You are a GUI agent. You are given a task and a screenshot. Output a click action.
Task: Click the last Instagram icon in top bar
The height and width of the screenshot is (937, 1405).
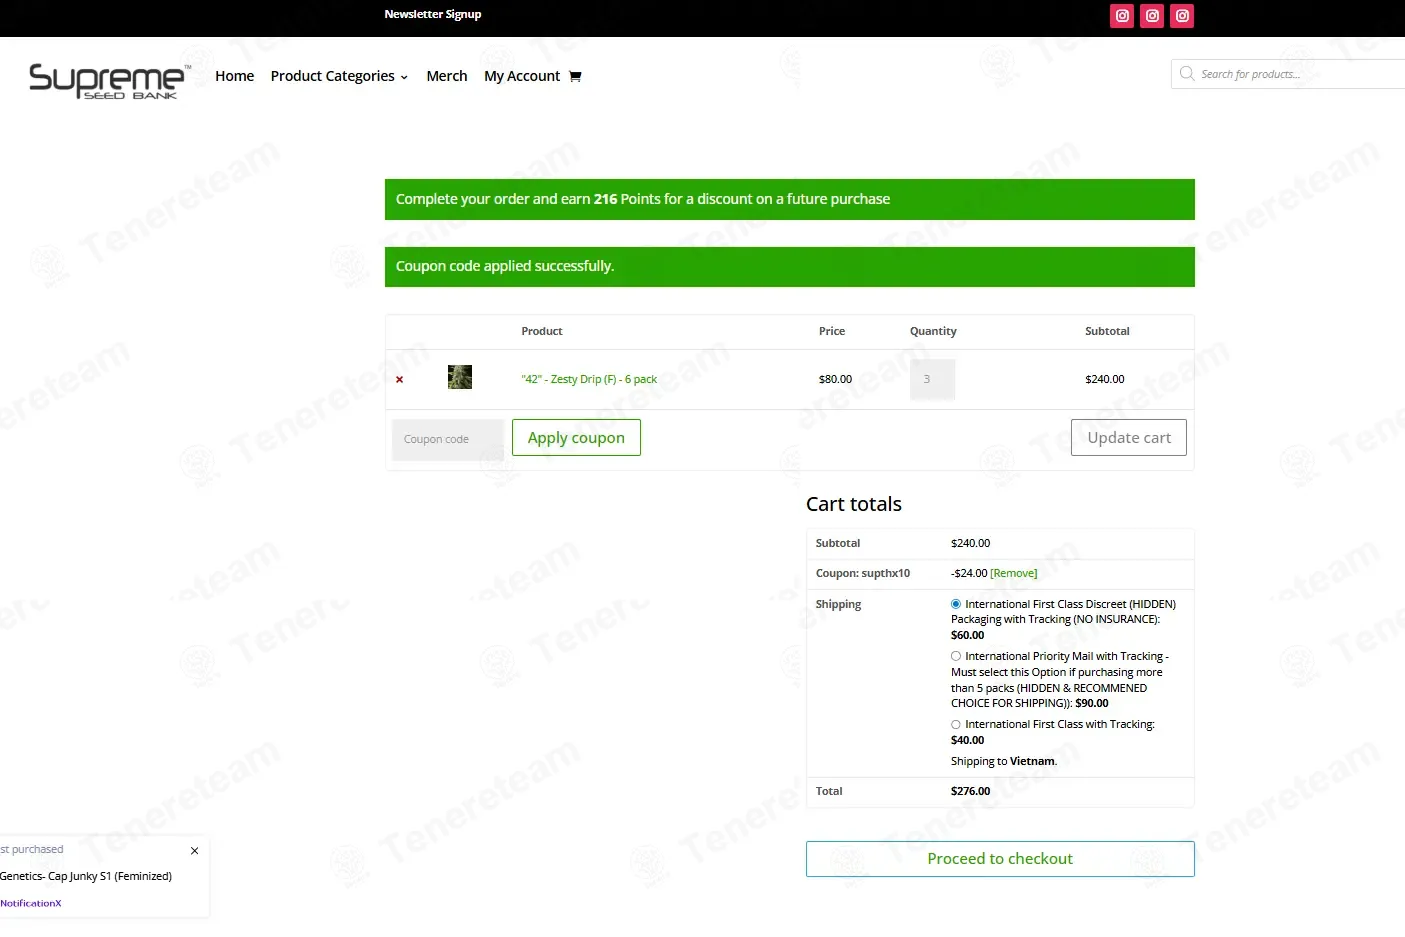[1182, 16]
